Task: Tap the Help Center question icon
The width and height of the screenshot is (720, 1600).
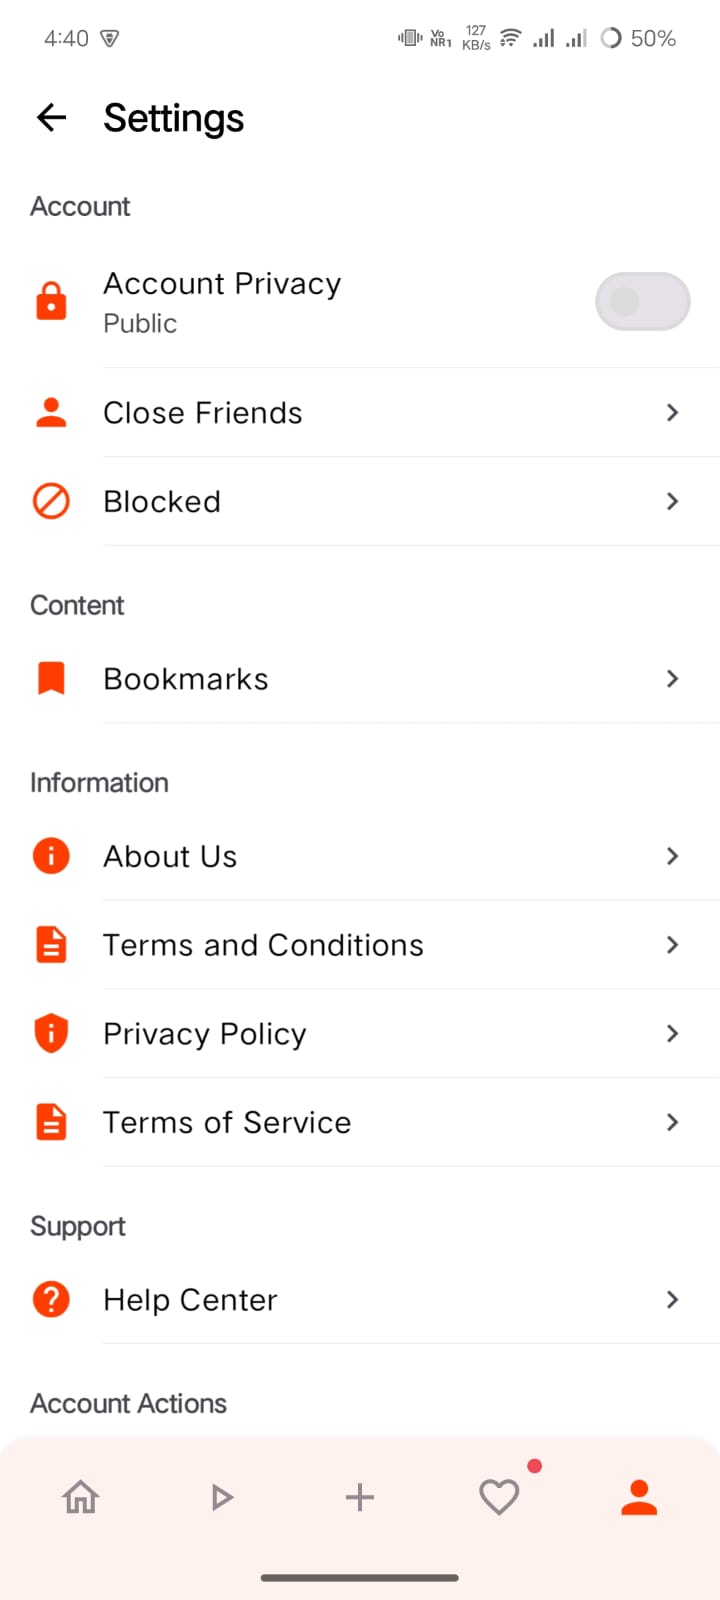Action: (51, 1299)
